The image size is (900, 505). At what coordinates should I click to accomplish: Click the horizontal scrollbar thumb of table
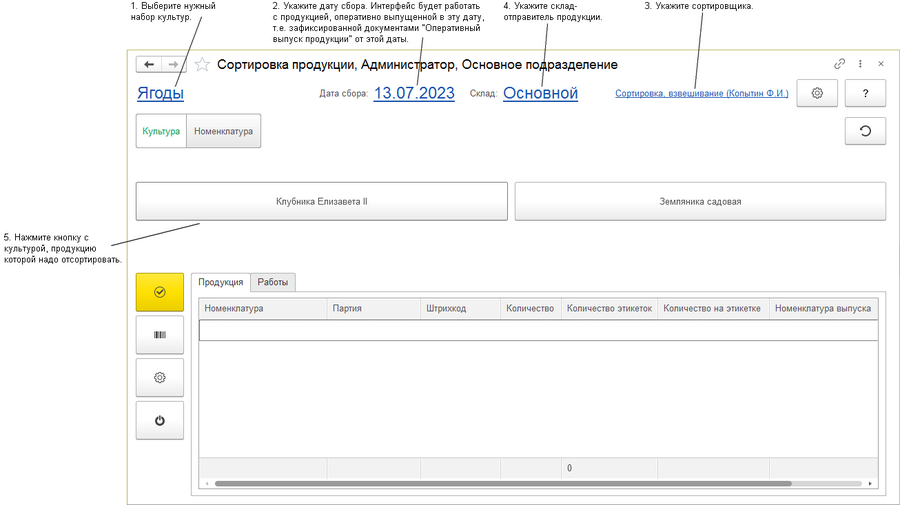point(503,484)
